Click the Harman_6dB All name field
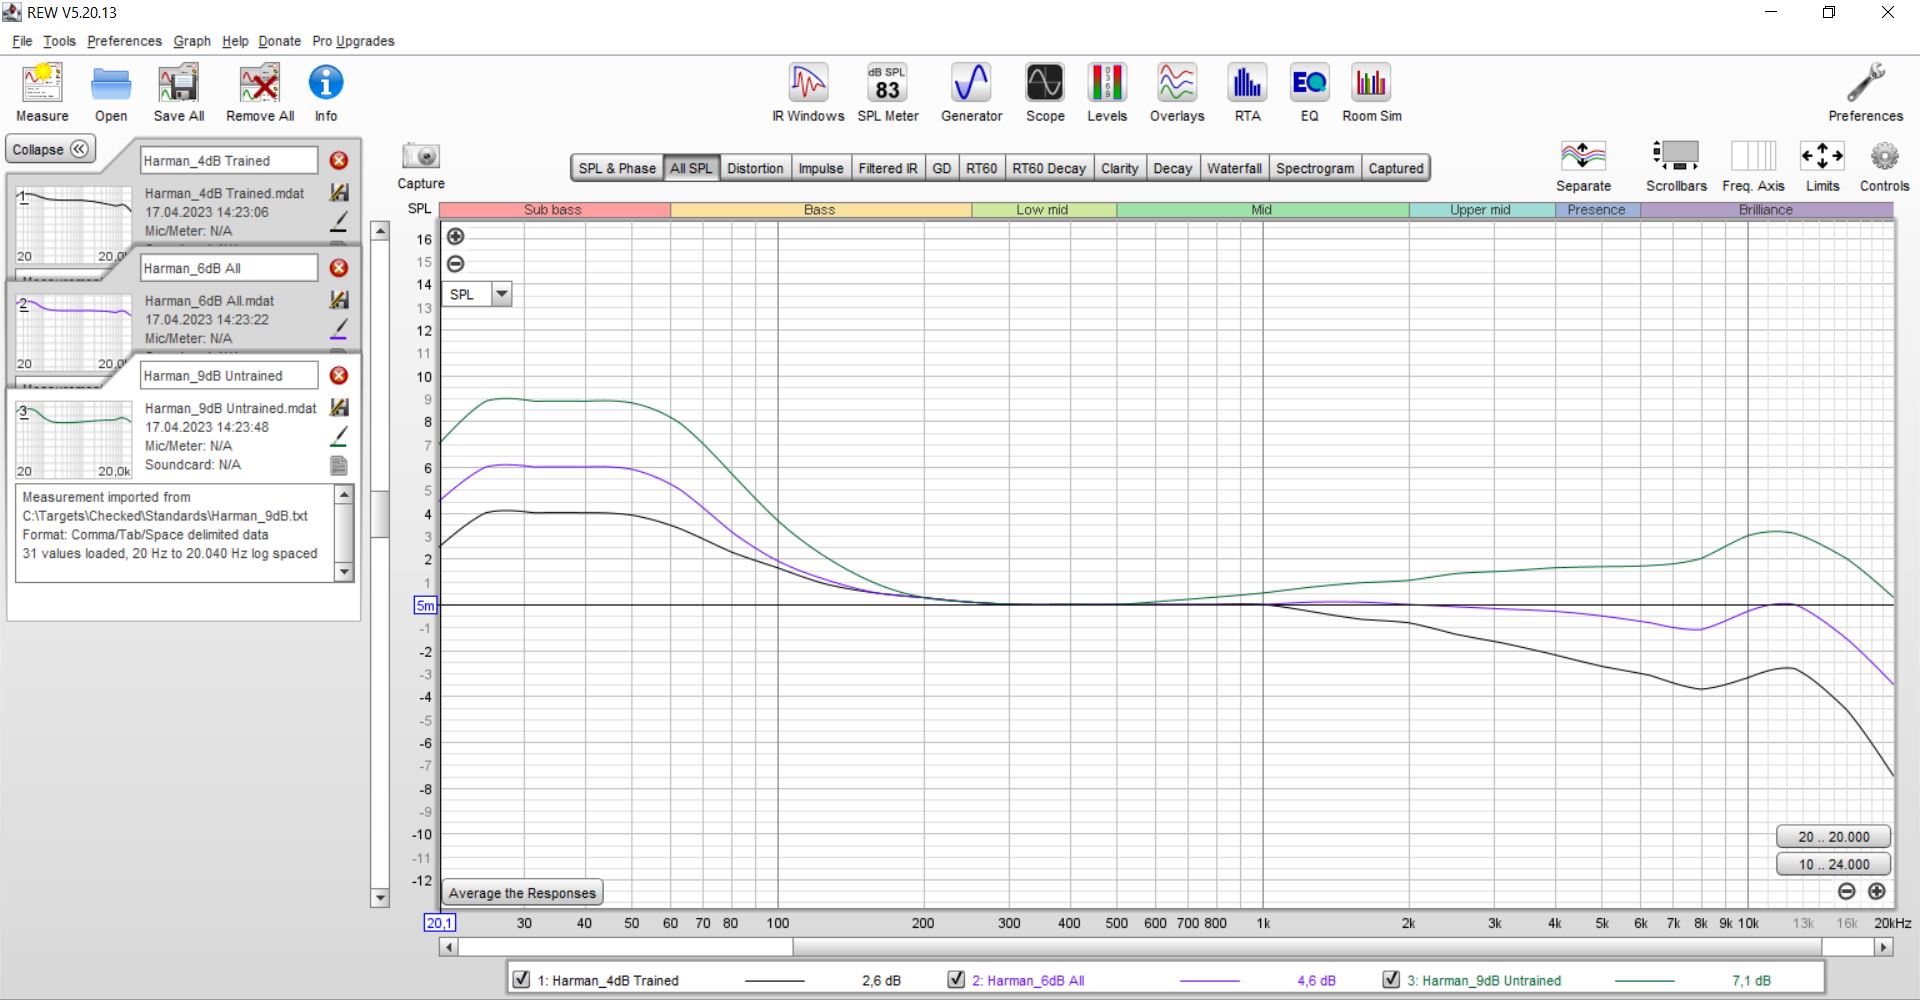This screenshot has width=1920, height=1000. tap(229, 268)
